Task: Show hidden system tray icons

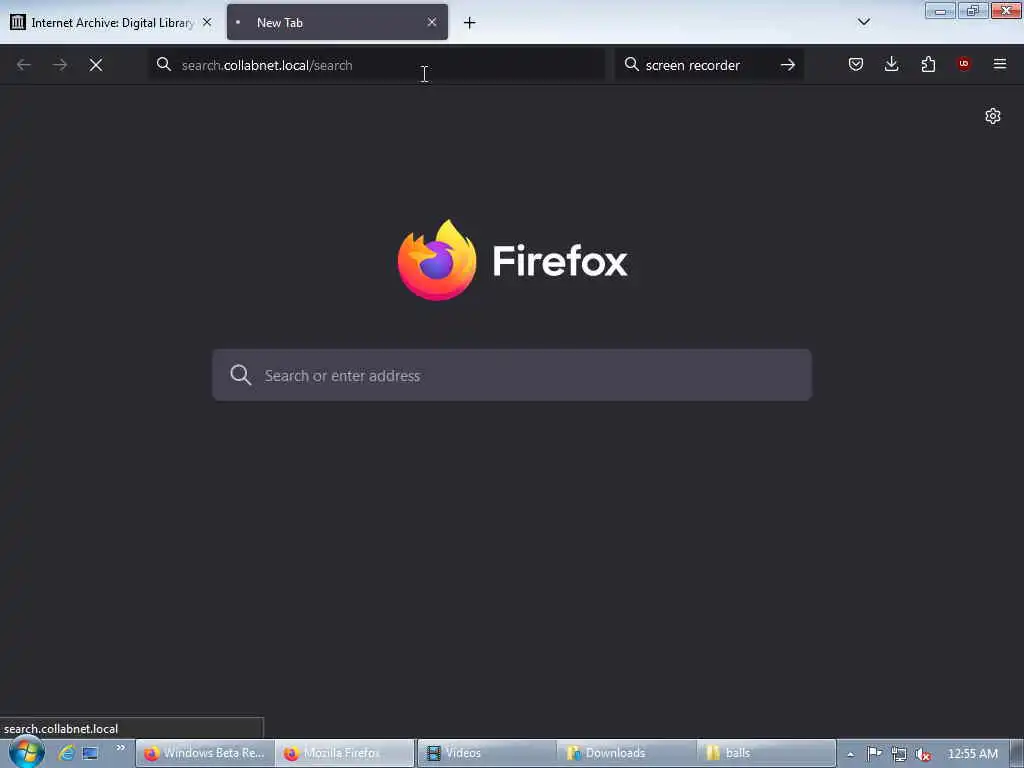Action: [x=850, y=754]
